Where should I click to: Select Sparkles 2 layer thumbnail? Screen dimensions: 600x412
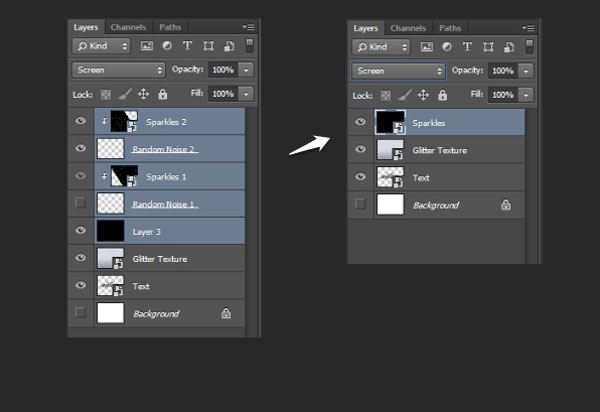(x=124, y=121)
